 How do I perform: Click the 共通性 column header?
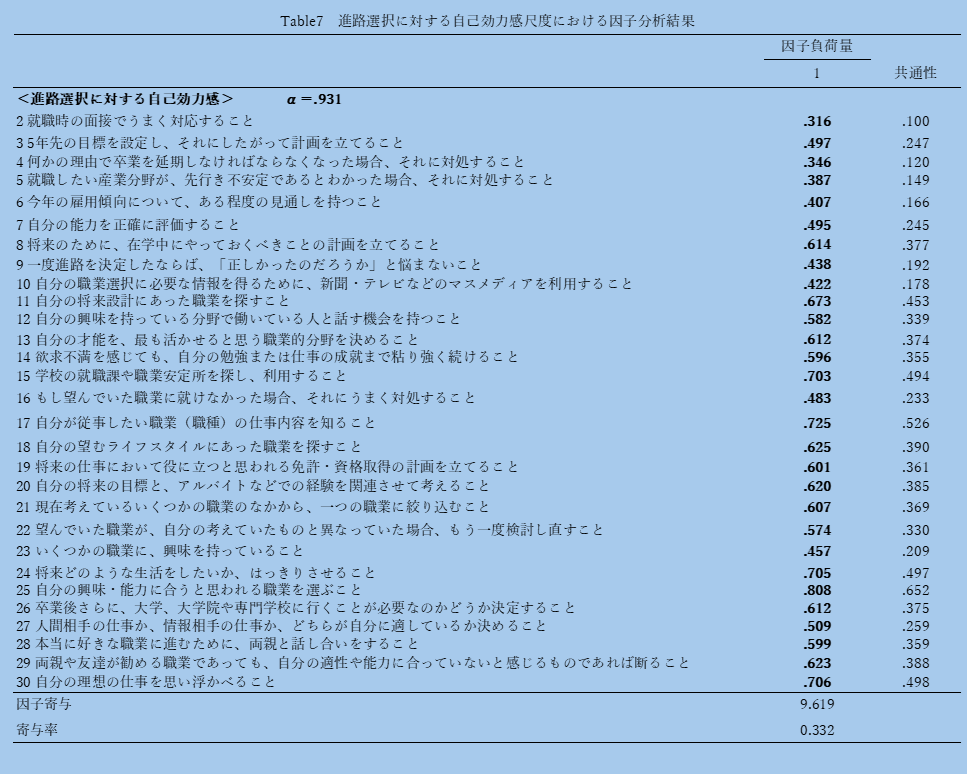[x=915, y=73]
